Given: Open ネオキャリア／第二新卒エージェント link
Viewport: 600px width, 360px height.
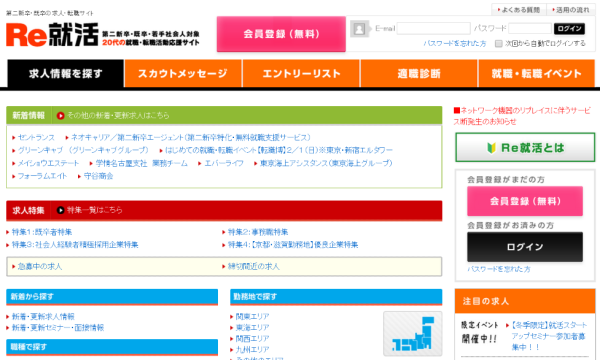Looking at the screenshot, I should tap(191, 137).
